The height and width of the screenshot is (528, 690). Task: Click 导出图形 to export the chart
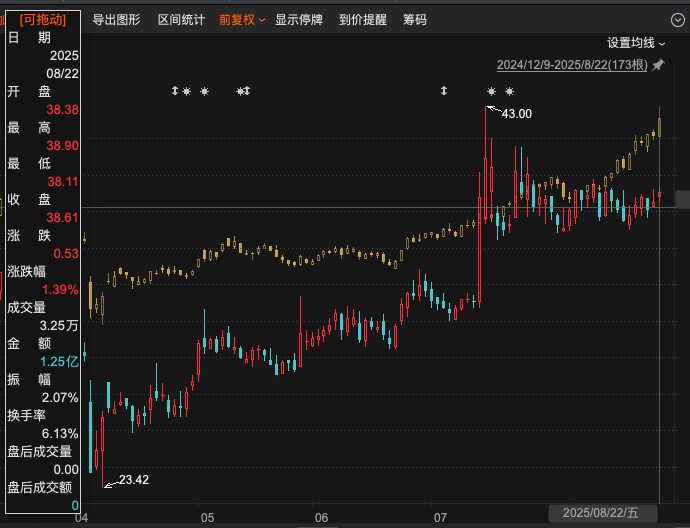pos(116,19)
